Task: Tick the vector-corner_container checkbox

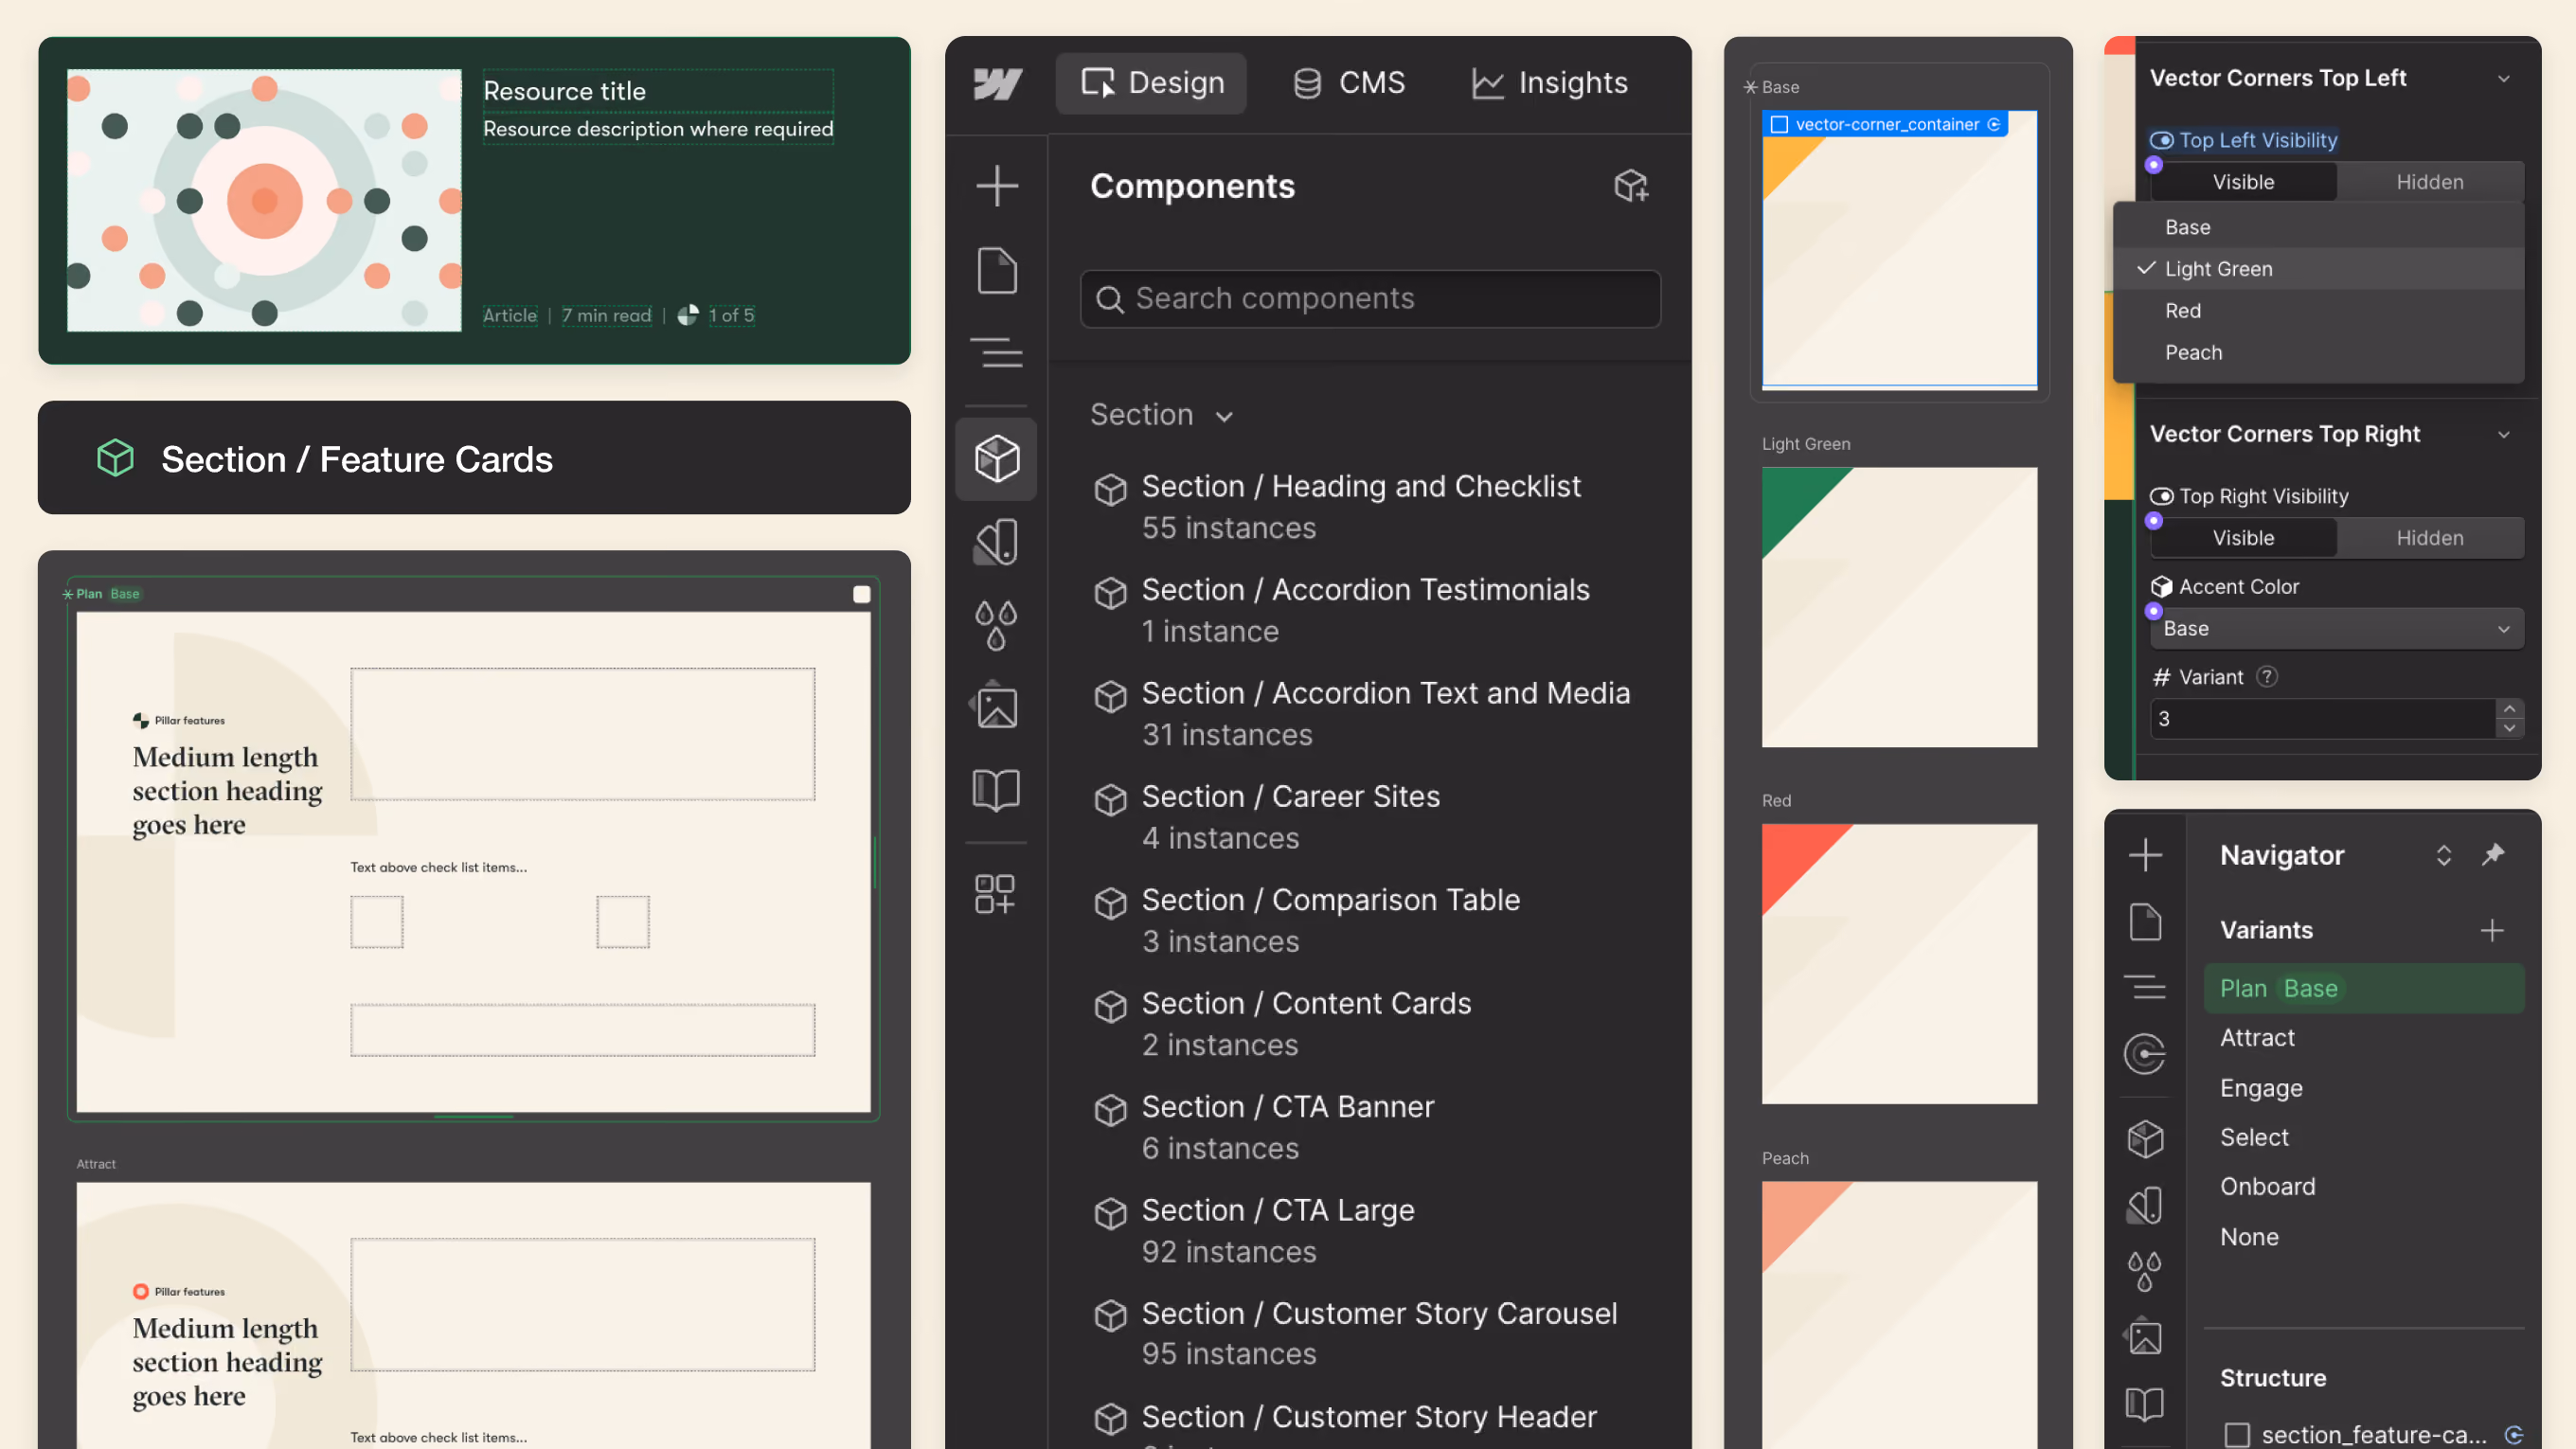Action: 1779,125
